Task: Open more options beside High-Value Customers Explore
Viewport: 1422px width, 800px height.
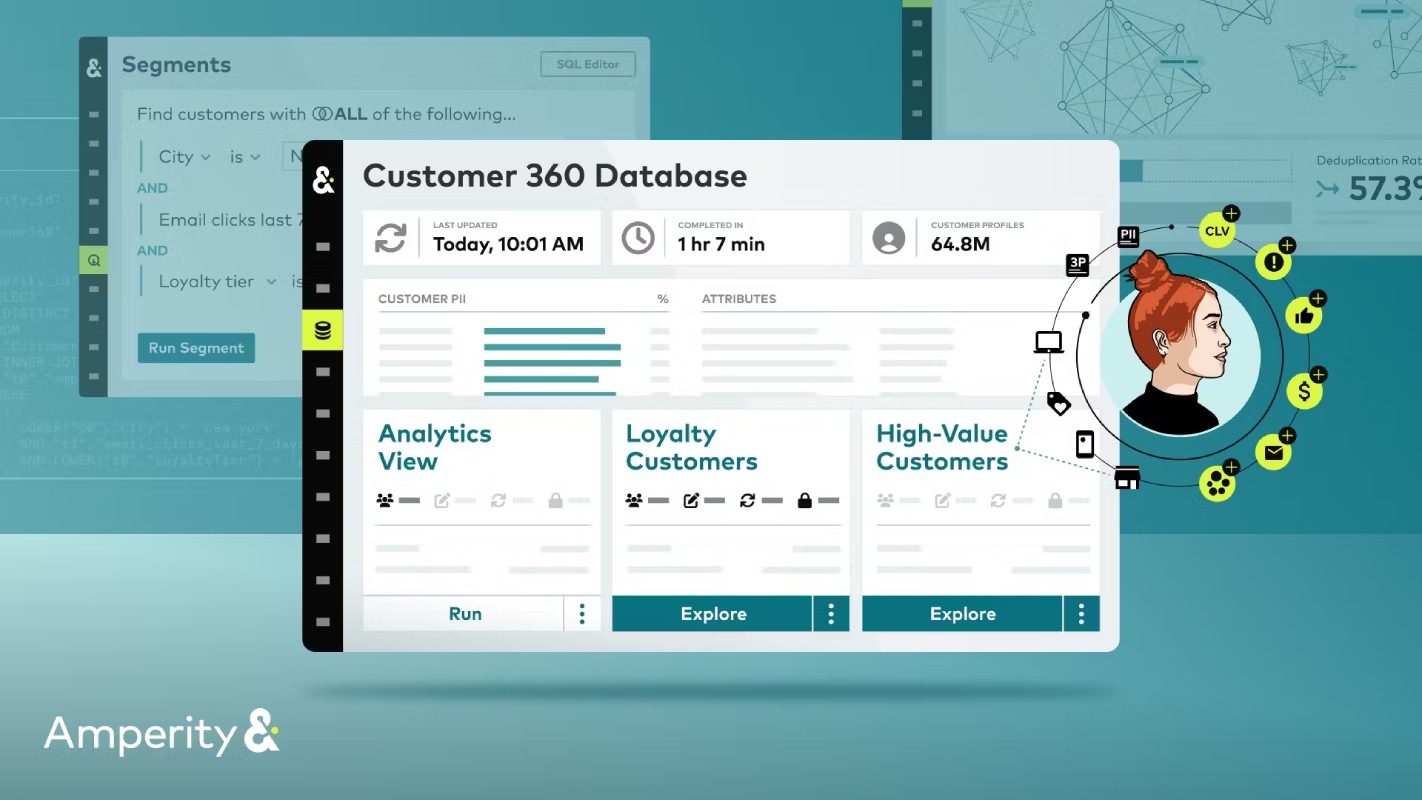Action: click(1081, 614)
